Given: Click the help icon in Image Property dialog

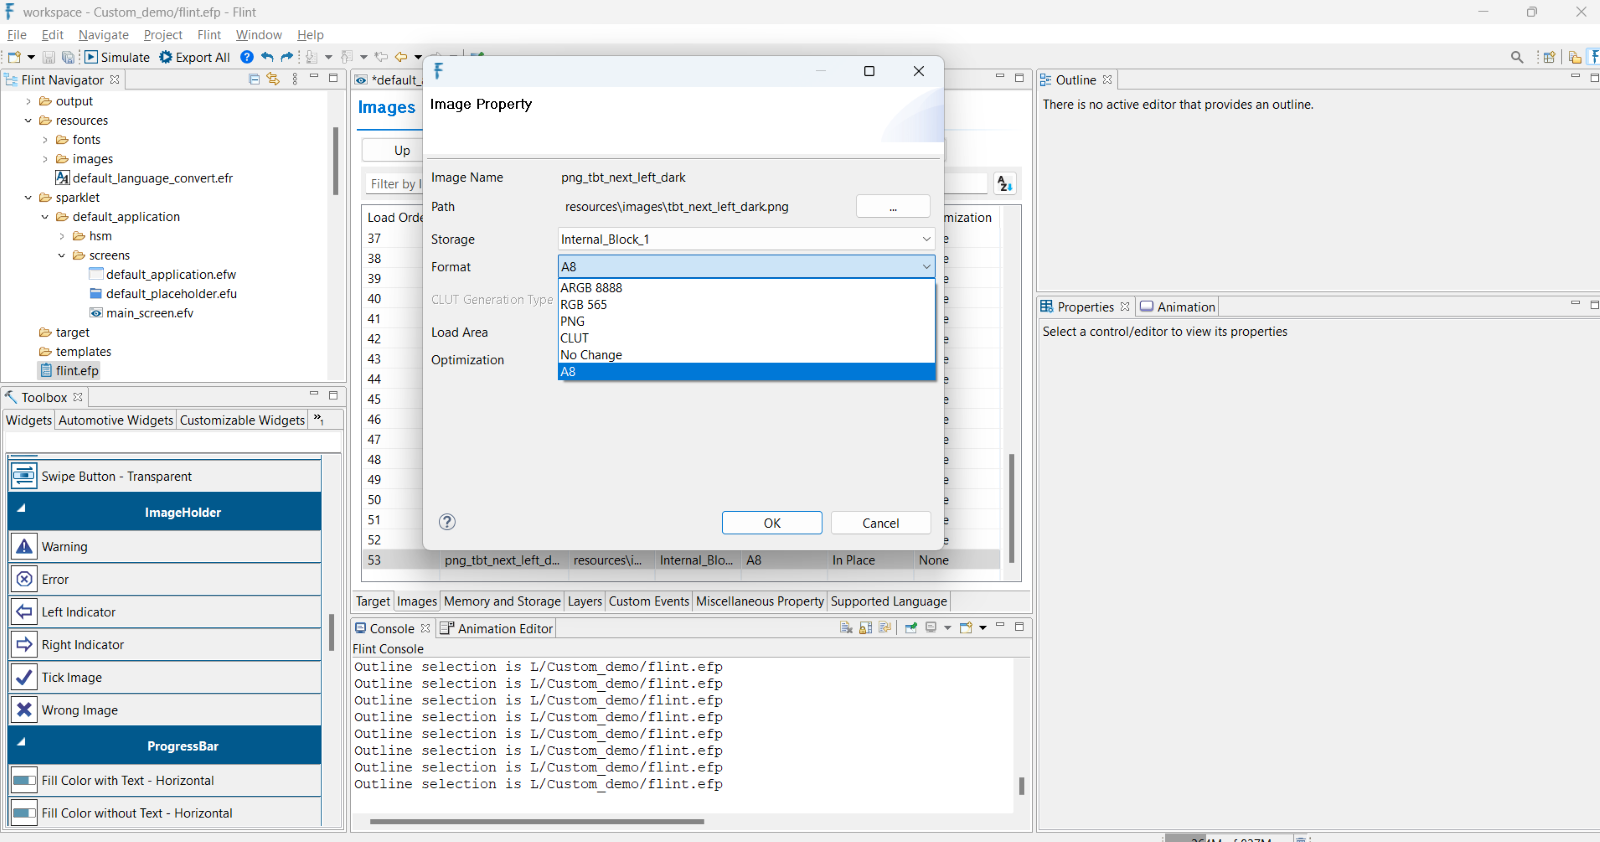Looking at the screenshot, I should click(447, 522).
